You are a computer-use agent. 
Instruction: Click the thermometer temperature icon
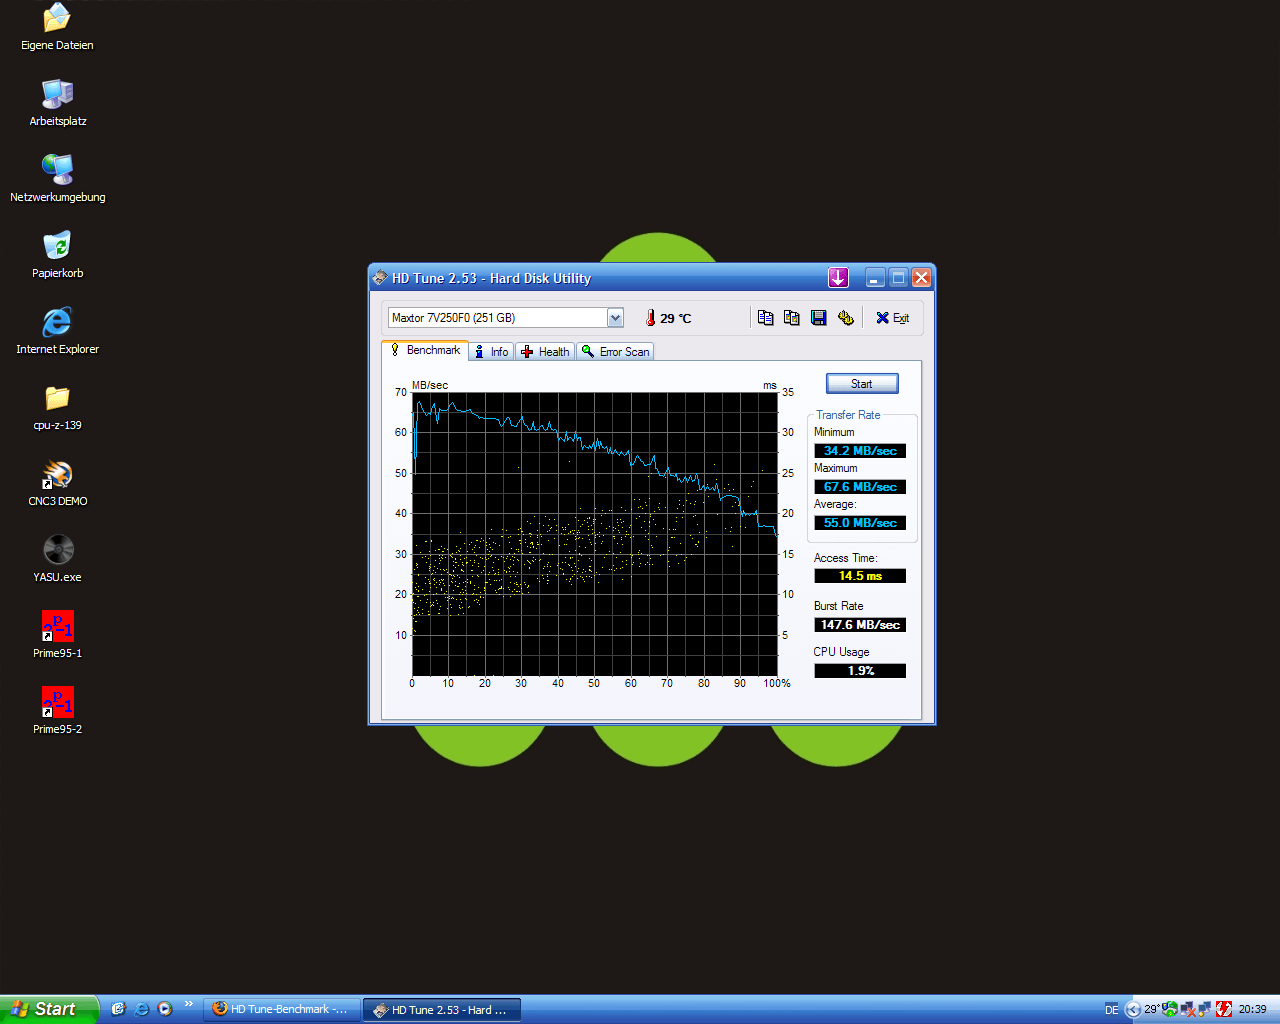click(650, 318)
